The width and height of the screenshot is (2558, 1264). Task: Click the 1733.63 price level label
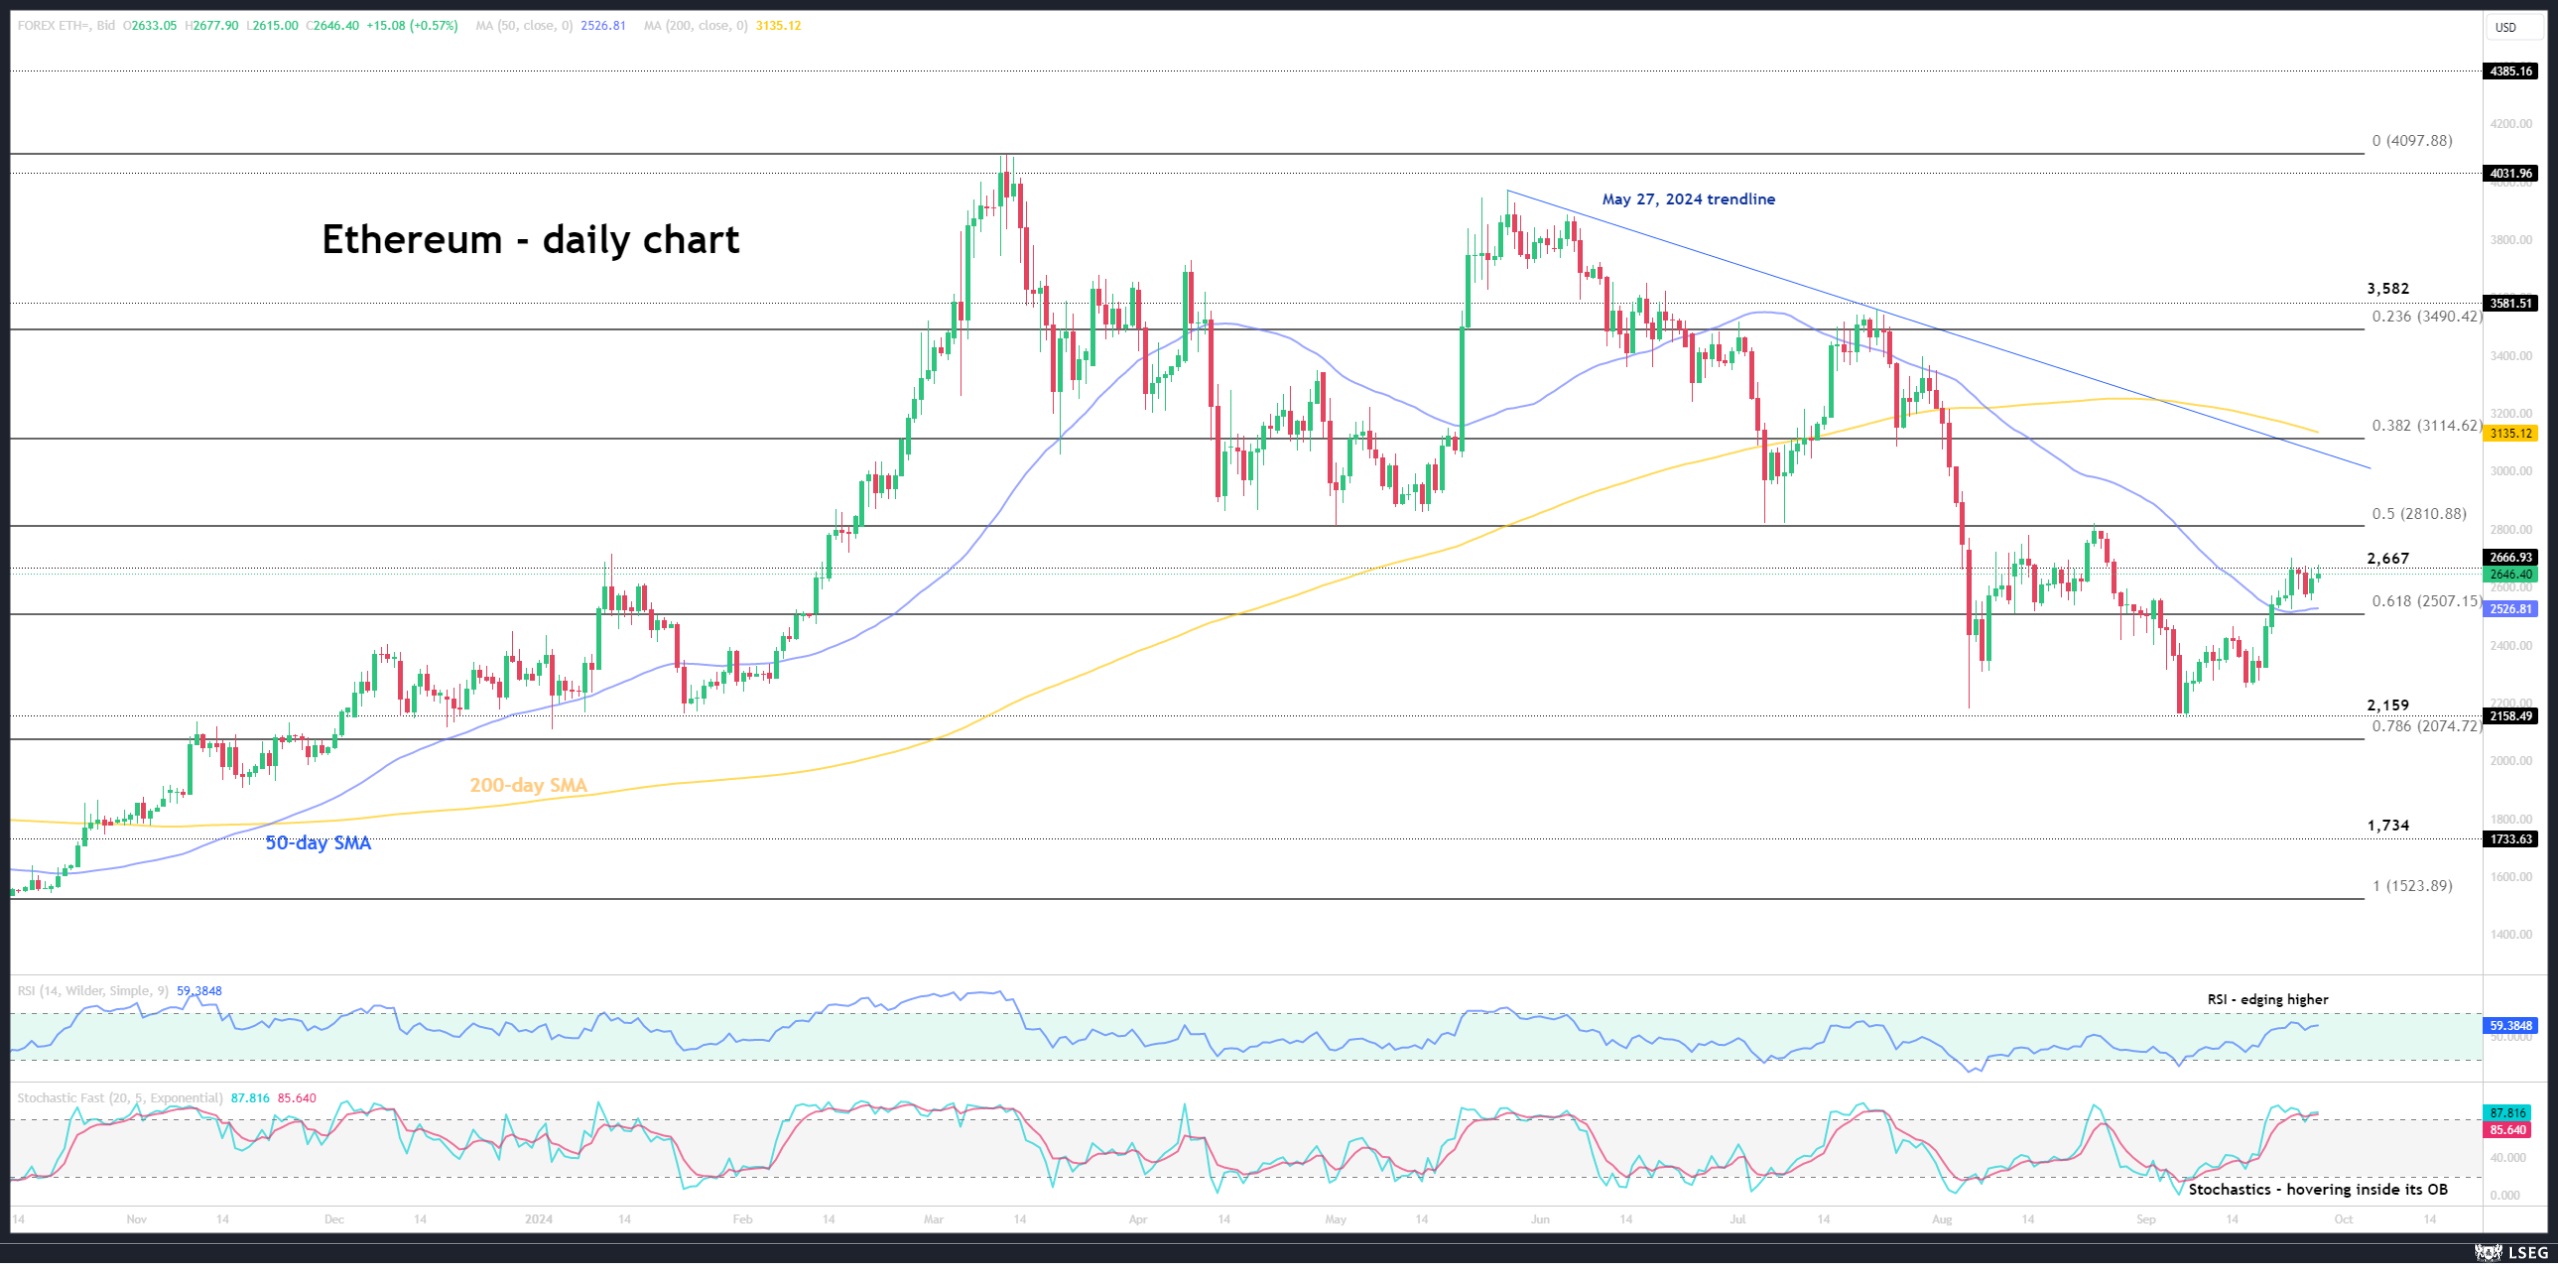coord(2511,839)
